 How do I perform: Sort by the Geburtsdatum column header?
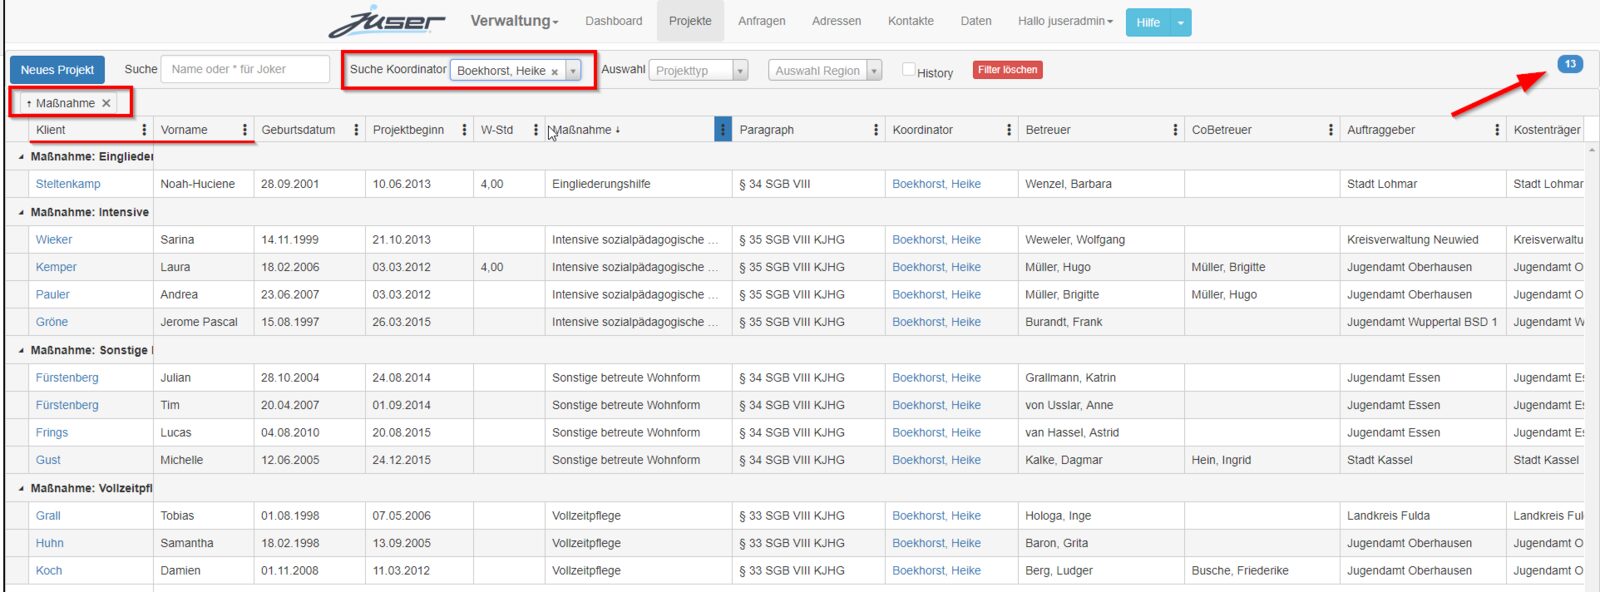point(298,130)
